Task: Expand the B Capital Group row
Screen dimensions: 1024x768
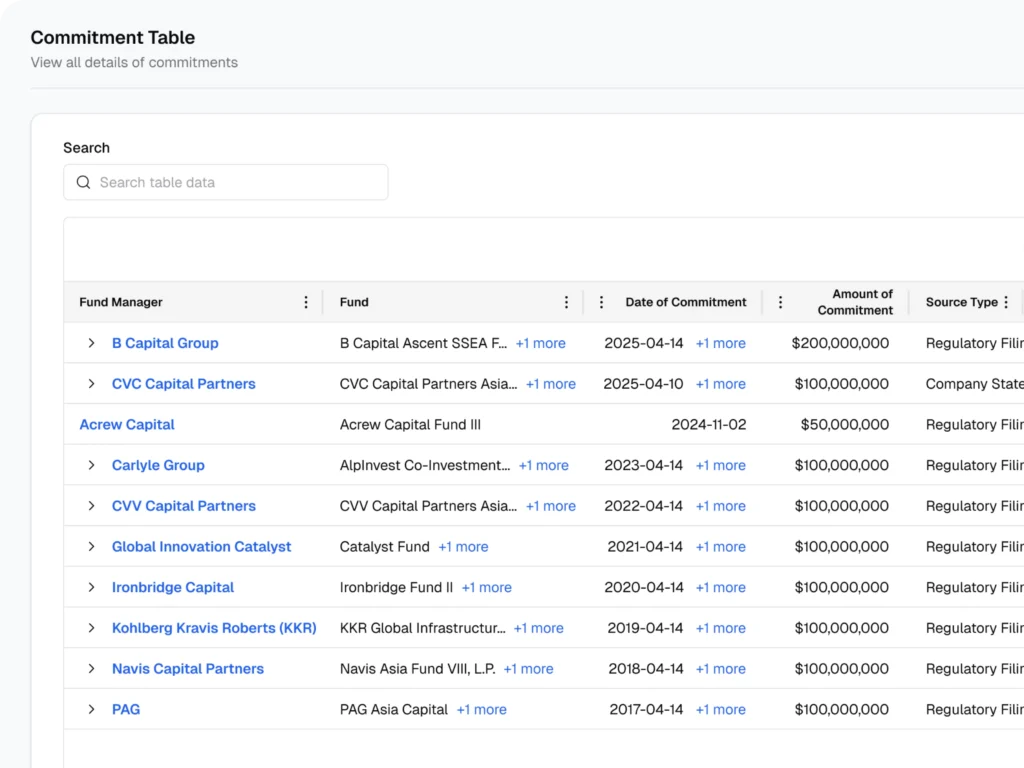Action: [91, 343]
